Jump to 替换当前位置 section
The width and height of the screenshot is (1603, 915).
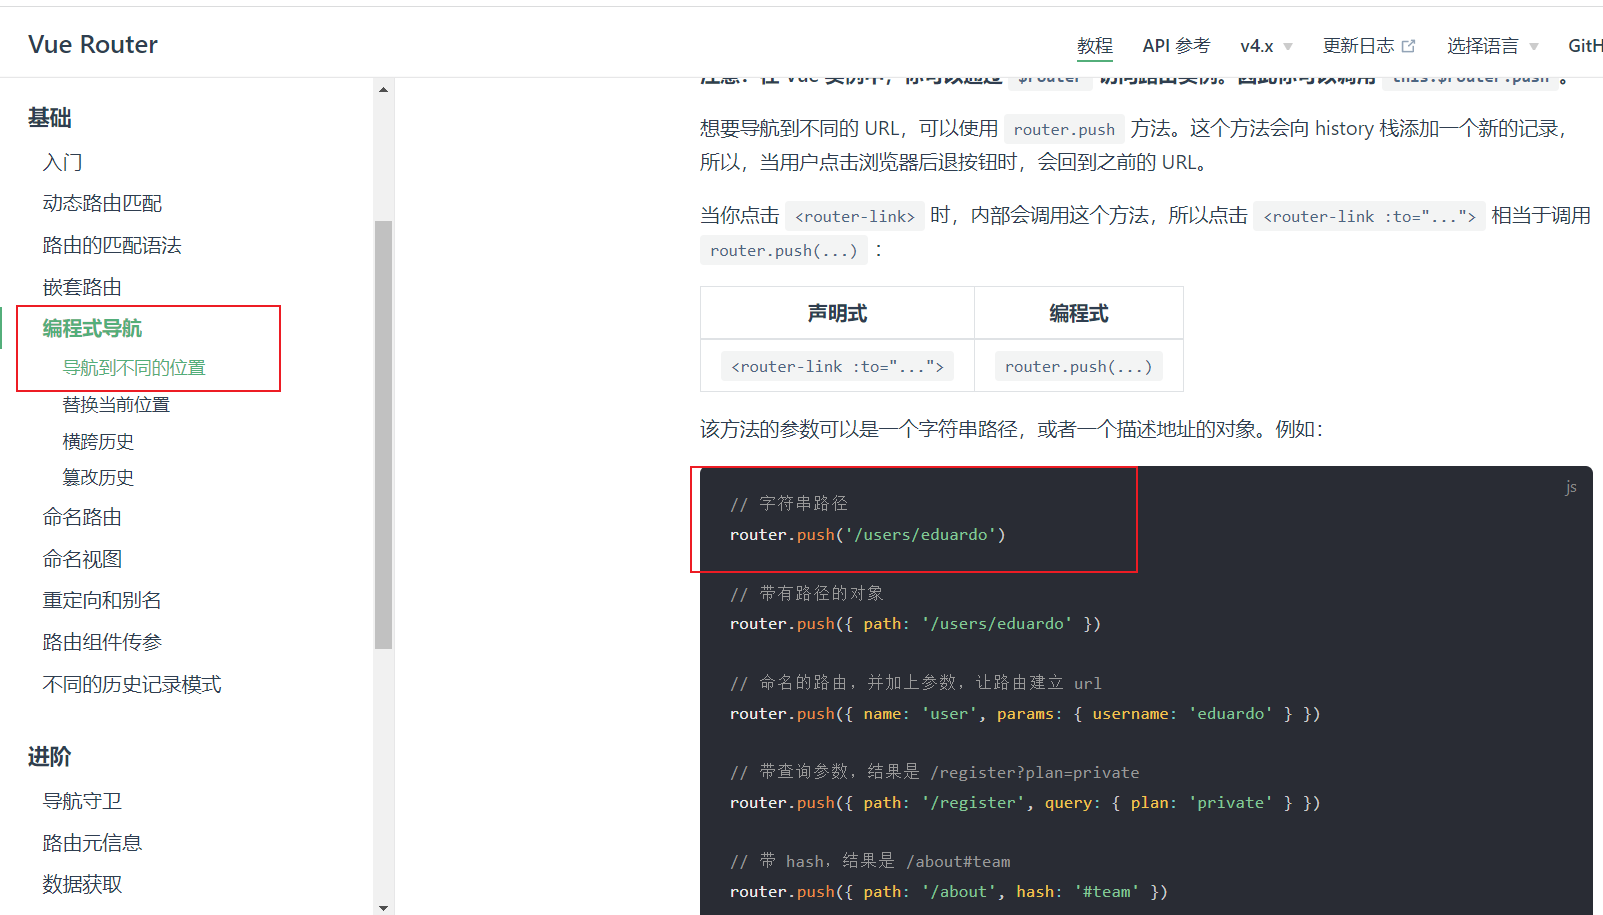(x=116, y=404)
